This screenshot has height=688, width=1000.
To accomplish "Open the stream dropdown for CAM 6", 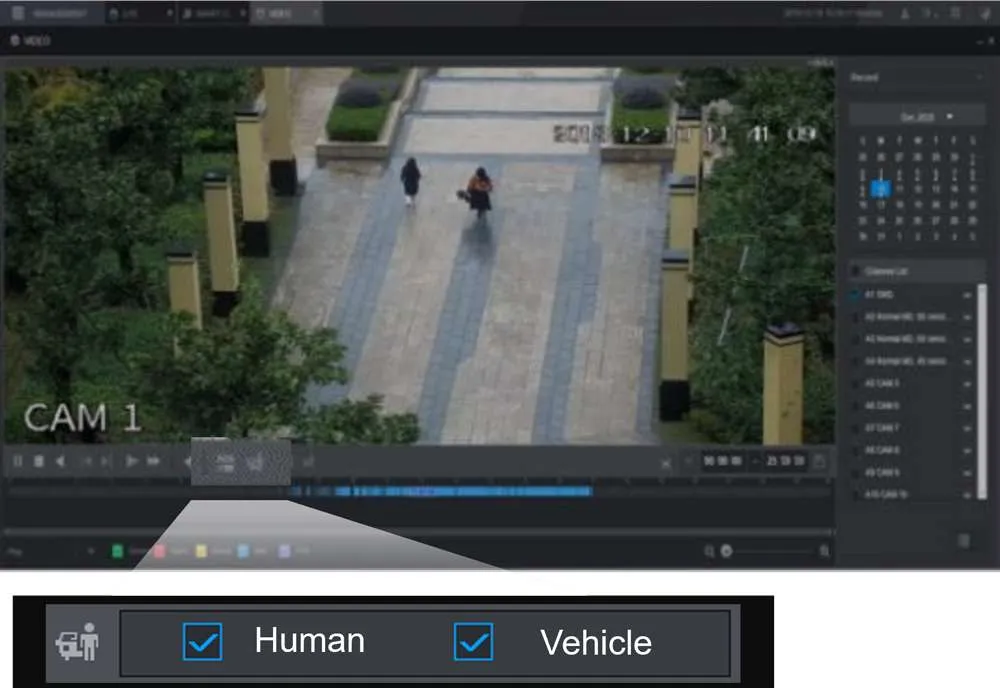I will (x=967, y=406).
